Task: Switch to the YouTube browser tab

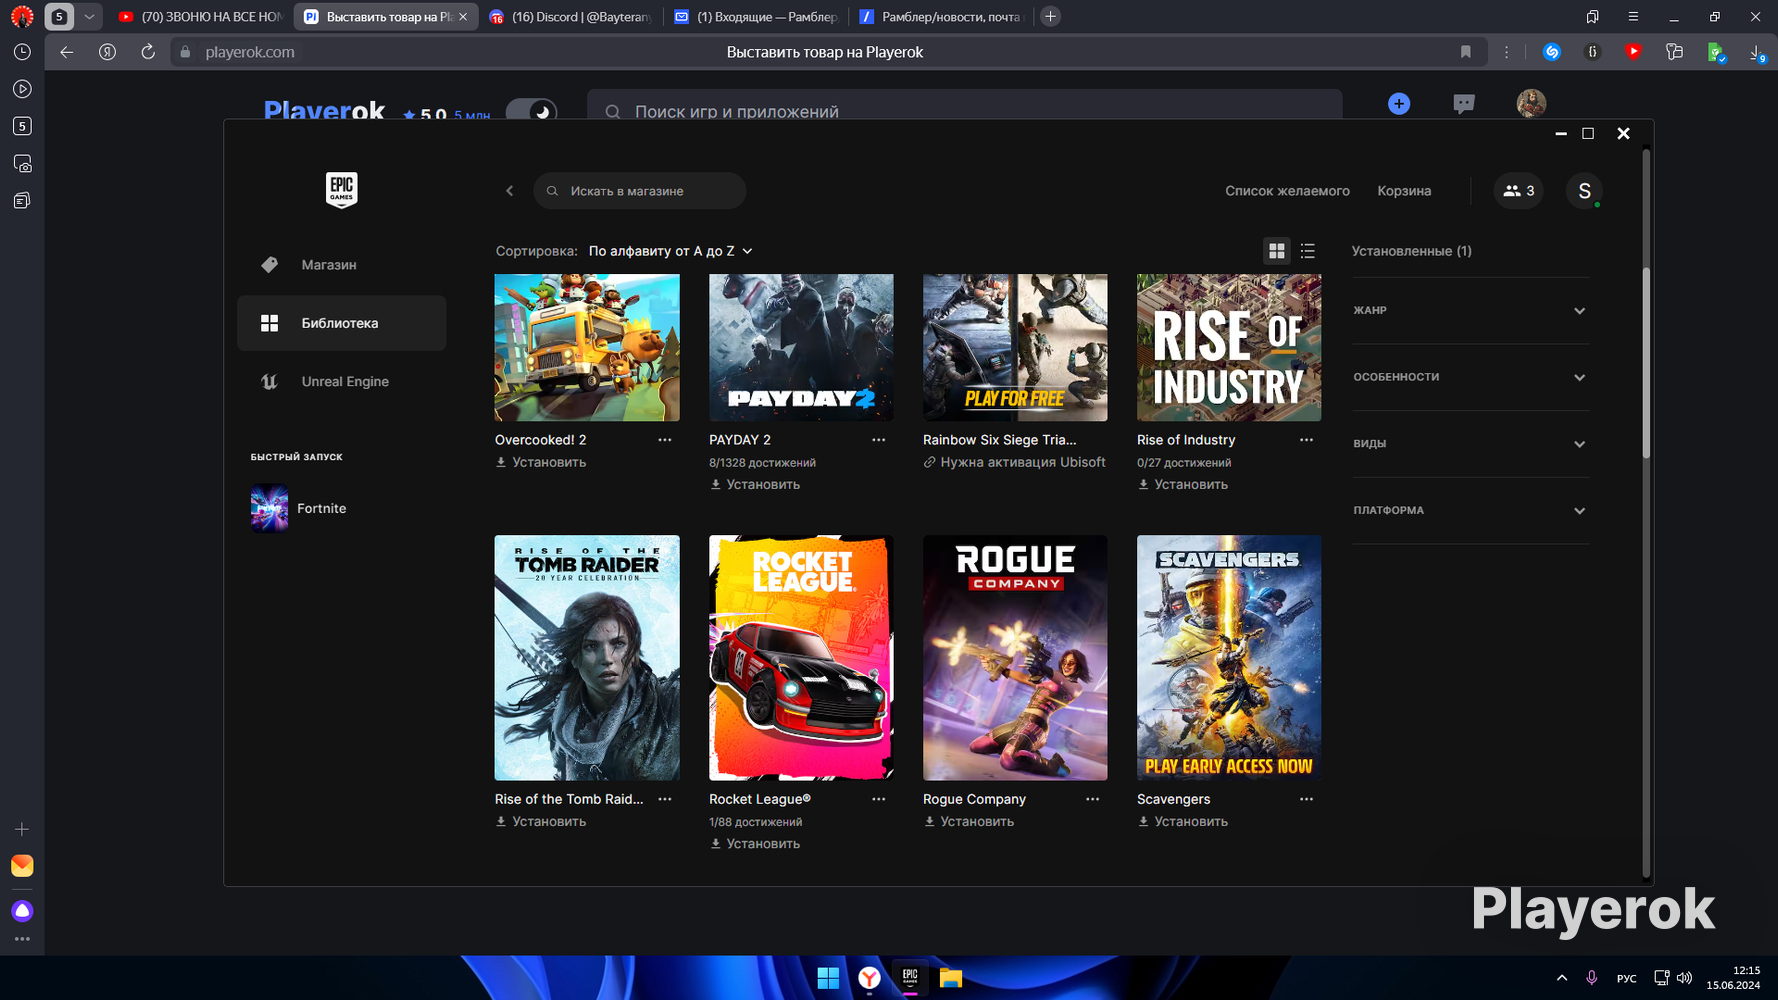Action: pos(200,17)
